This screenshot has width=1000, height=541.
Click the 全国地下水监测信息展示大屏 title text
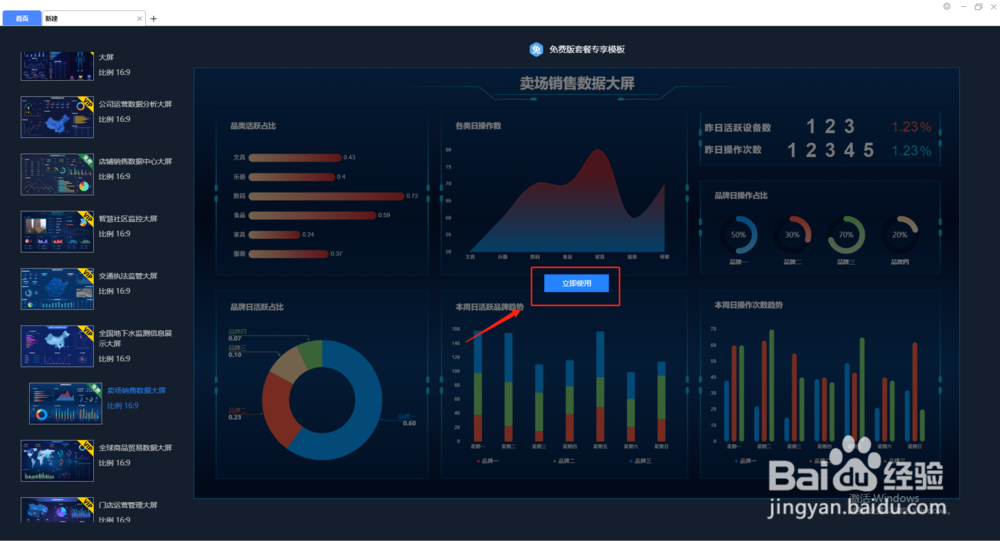135,338
